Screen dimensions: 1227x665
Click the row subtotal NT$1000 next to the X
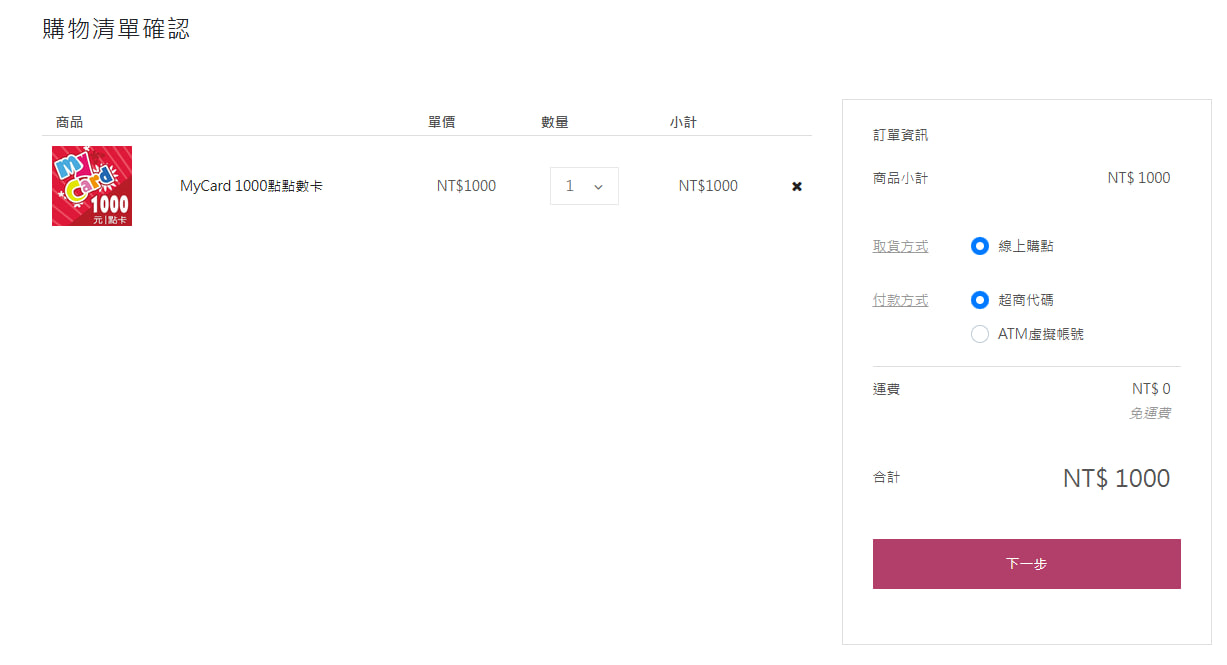[x=708, y=186]
